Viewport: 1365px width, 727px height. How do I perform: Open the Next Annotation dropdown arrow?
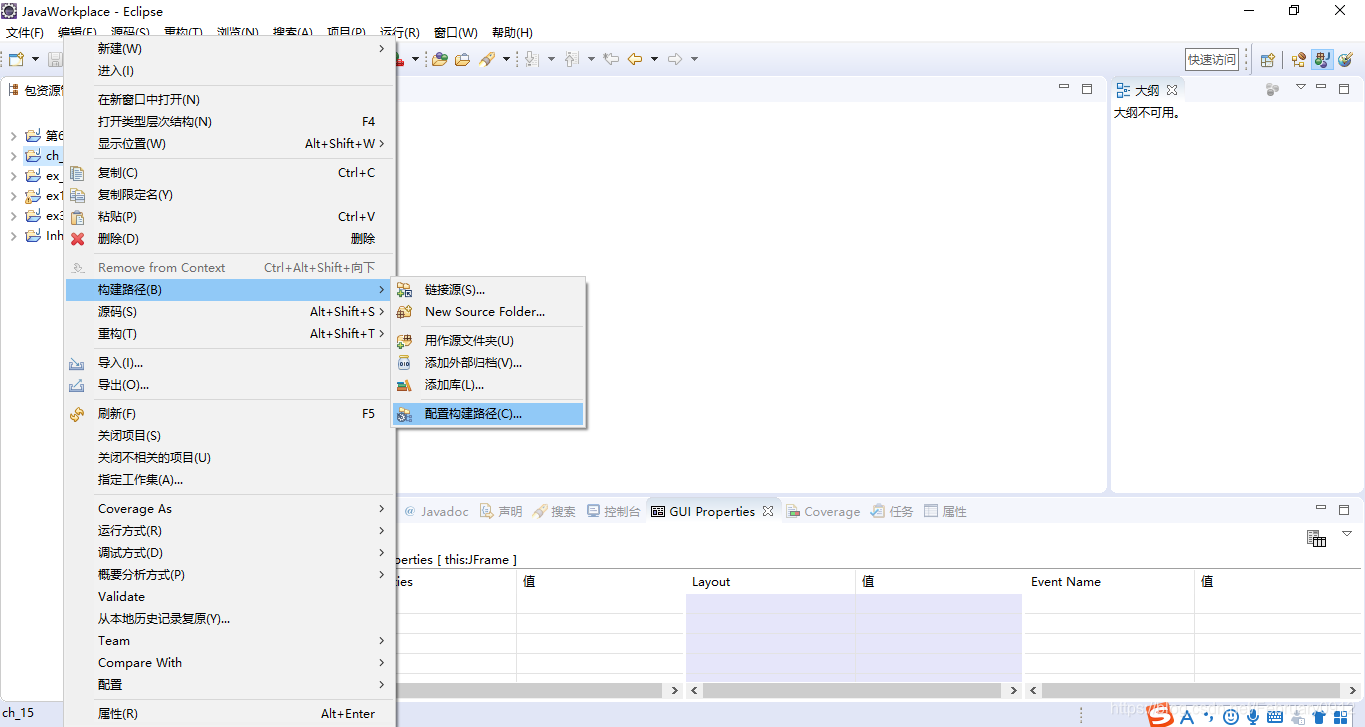(x=551, y=59)
